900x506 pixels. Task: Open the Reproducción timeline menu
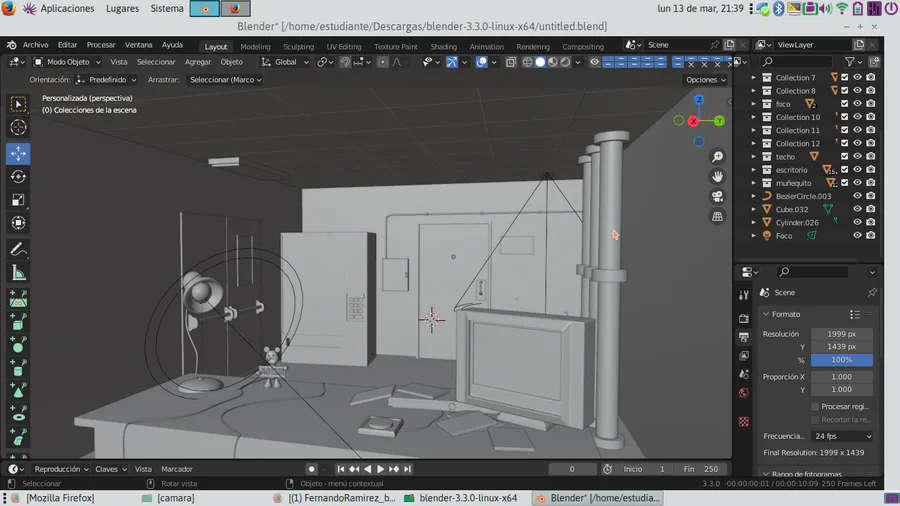coord(61,469)
